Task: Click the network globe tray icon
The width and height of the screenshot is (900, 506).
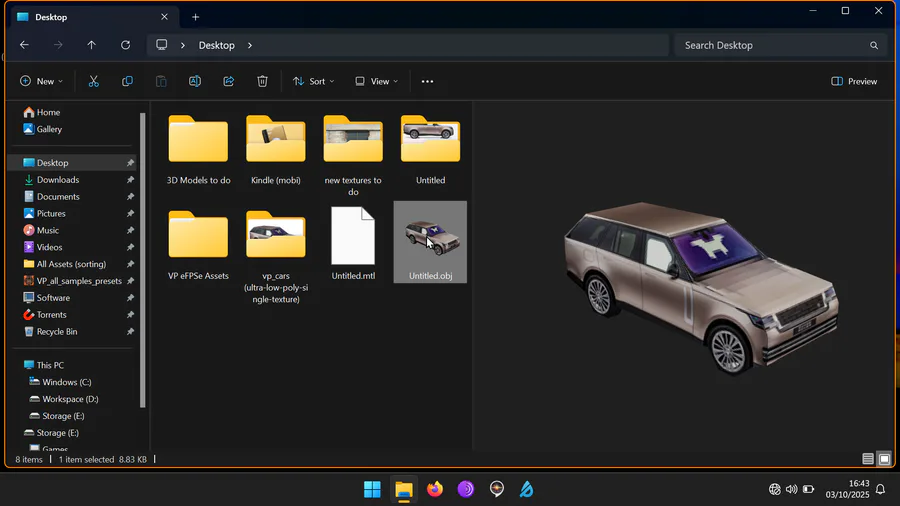Action: [775, 489]
